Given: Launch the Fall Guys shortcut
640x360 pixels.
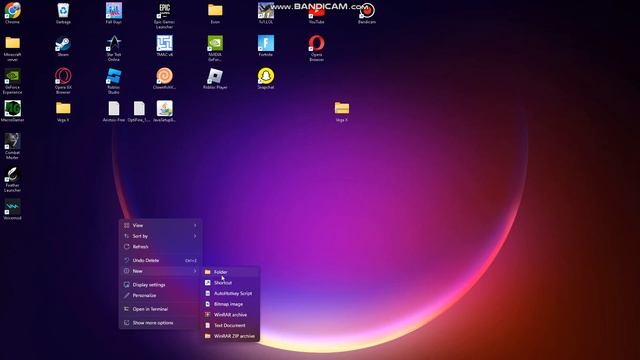Looking at the screenshot, I should (x=114, y=13).
